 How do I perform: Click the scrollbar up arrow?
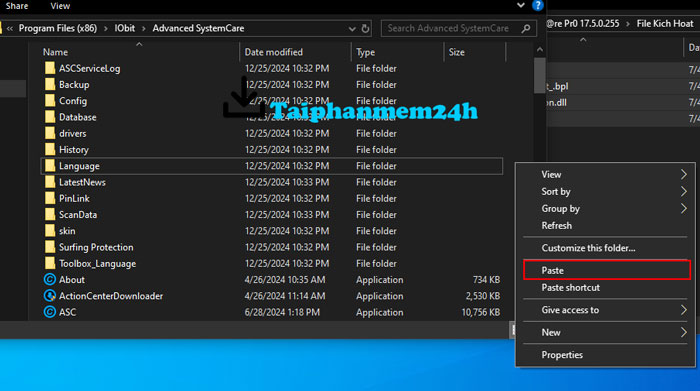(x=539, y=50)
